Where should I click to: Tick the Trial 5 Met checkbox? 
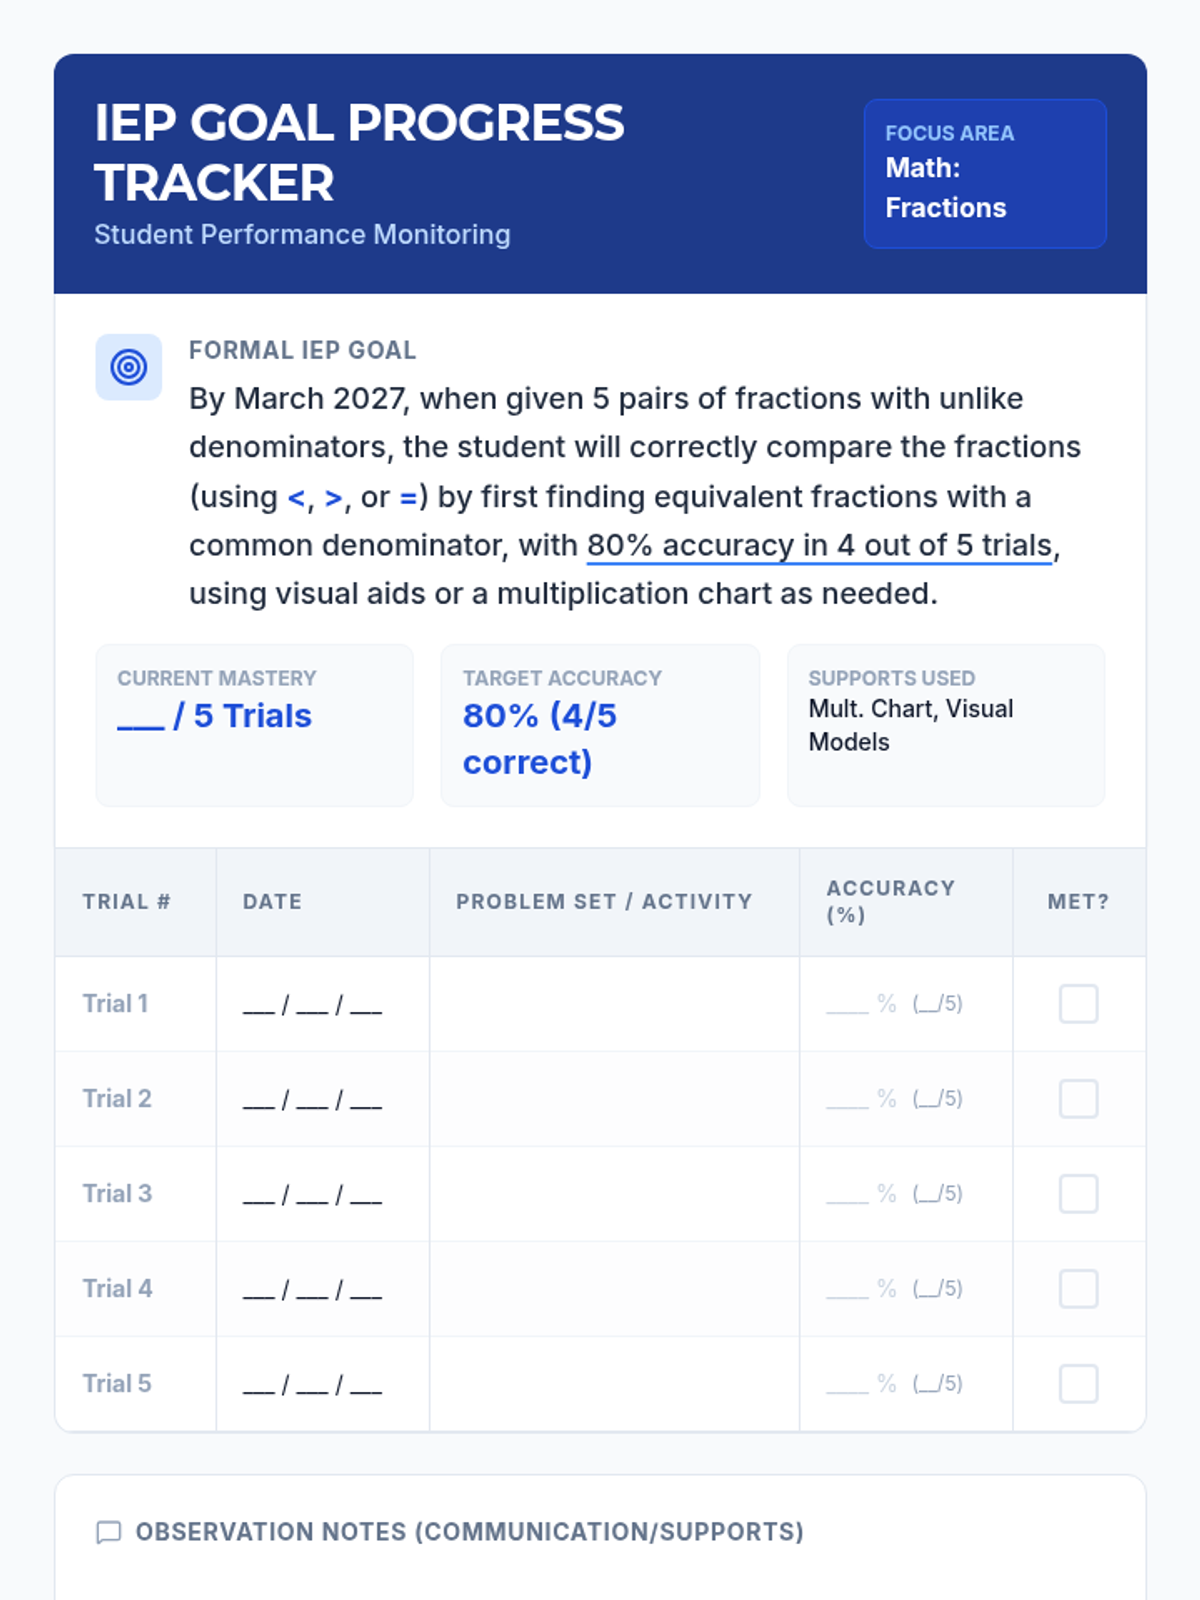(x=1078, y=1383)
